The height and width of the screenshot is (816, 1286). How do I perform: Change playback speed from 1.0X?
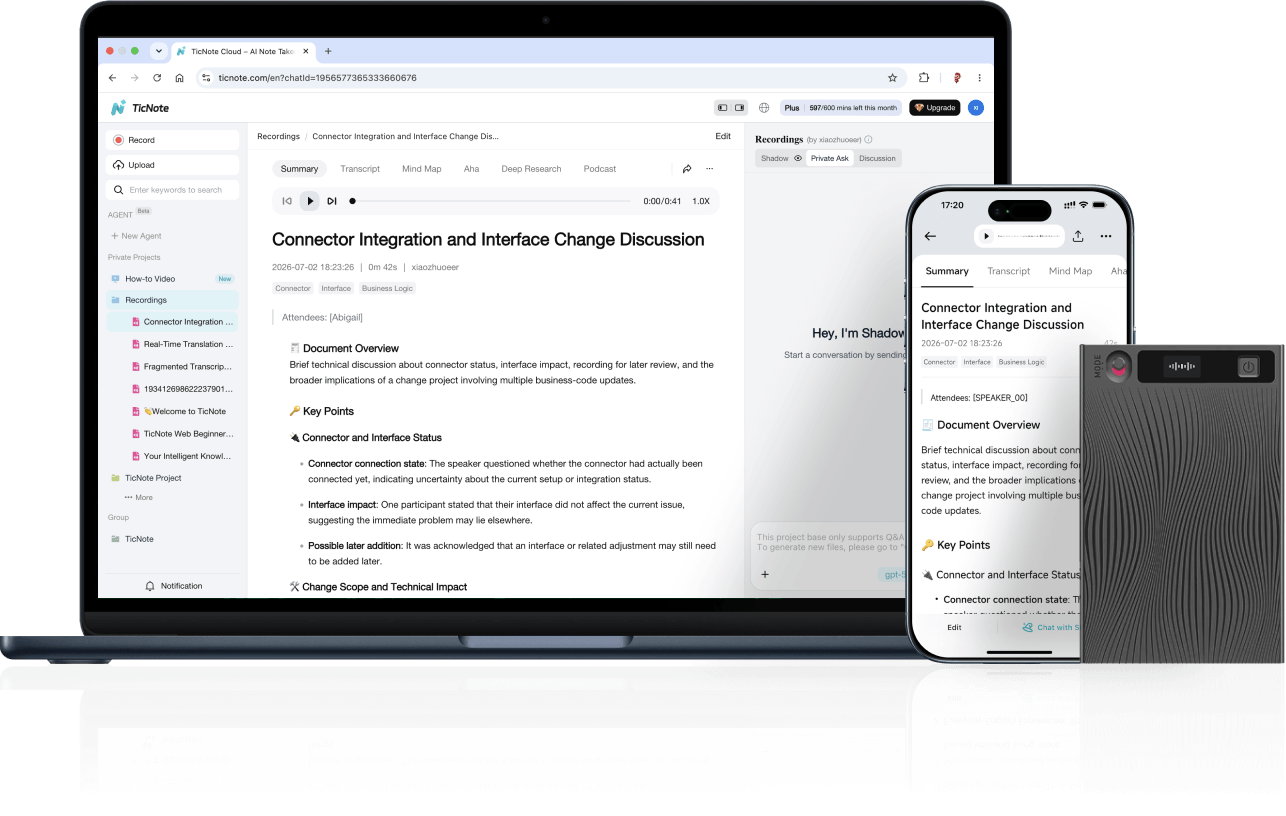[x=701, y=201]
